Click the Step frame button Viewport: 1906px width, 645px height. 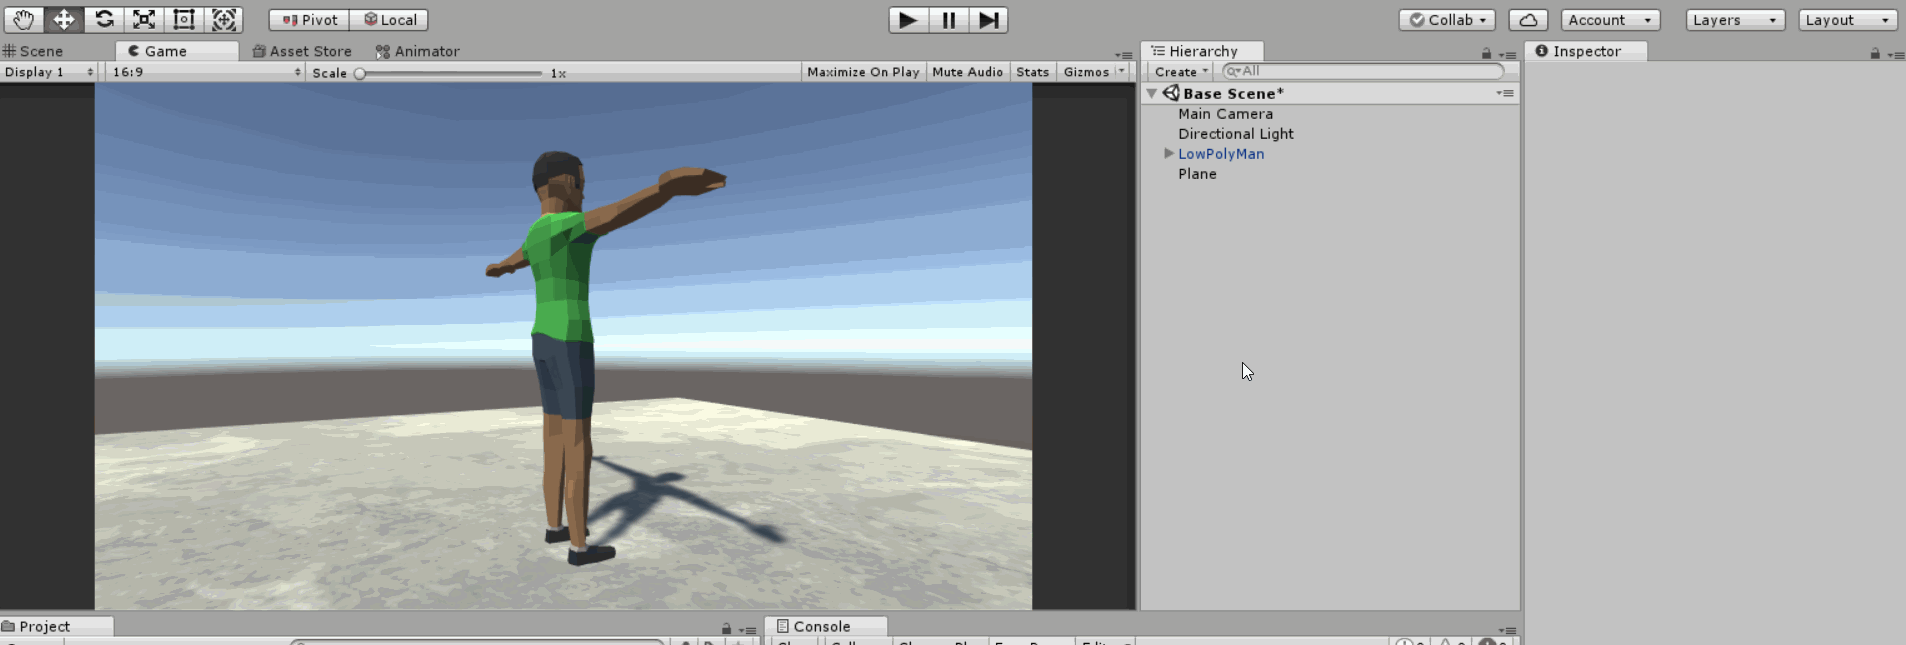(x=988, y=20)
